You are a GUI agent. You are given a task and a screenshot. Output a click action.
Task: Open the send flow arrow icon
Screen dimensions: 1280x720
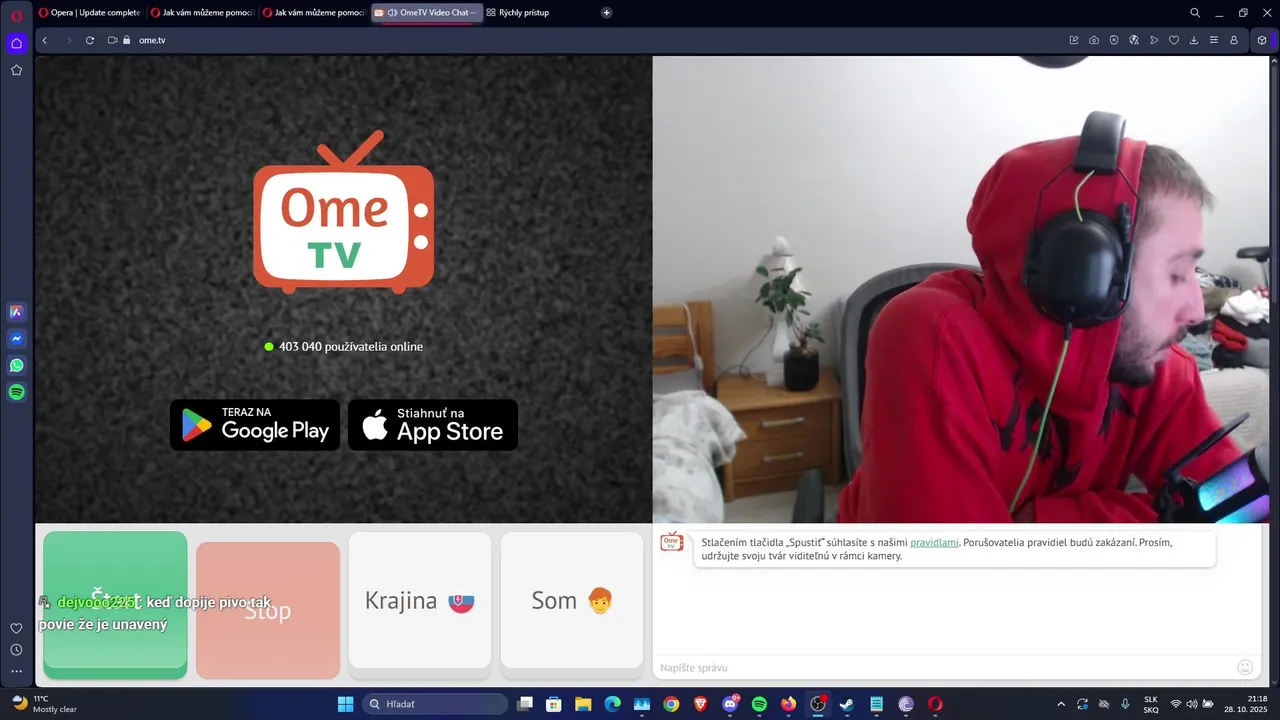coord(1154,40)
